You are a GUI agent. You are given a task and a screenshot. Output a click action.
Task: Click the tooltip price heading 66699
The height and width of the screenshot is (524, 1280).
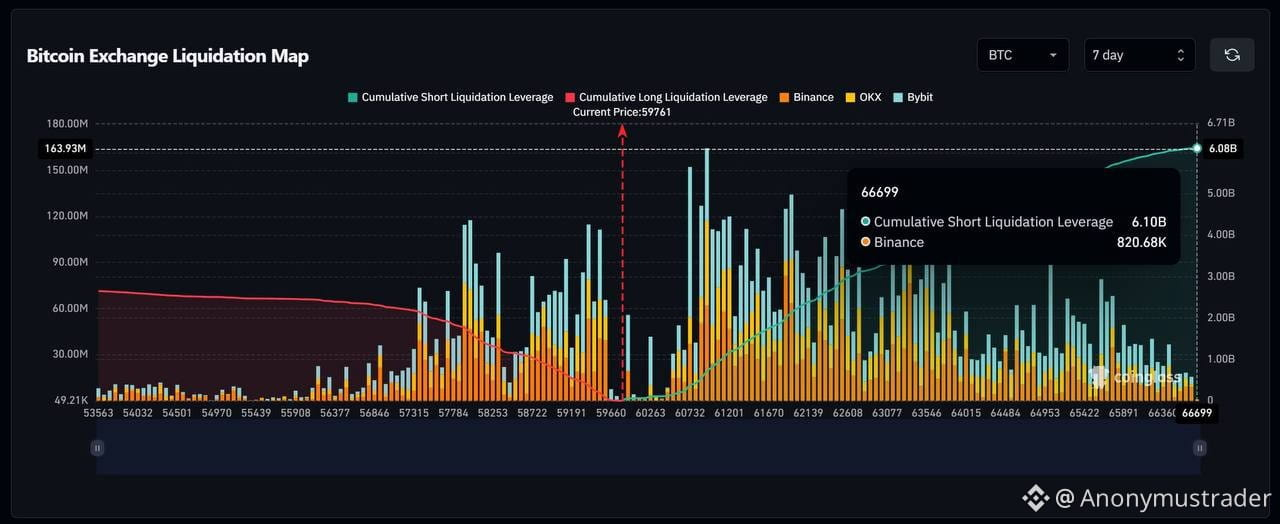[879, 192]
